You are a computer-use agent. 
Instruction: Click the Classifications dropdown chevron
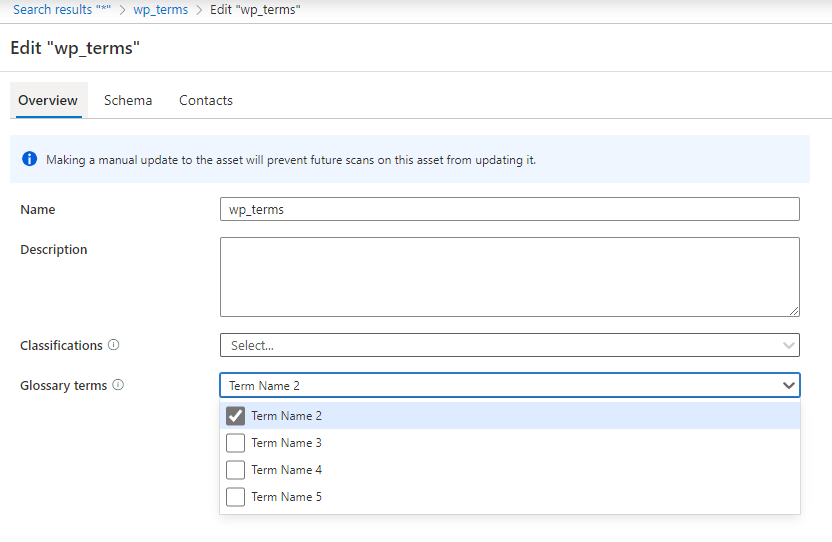[788, 346]
